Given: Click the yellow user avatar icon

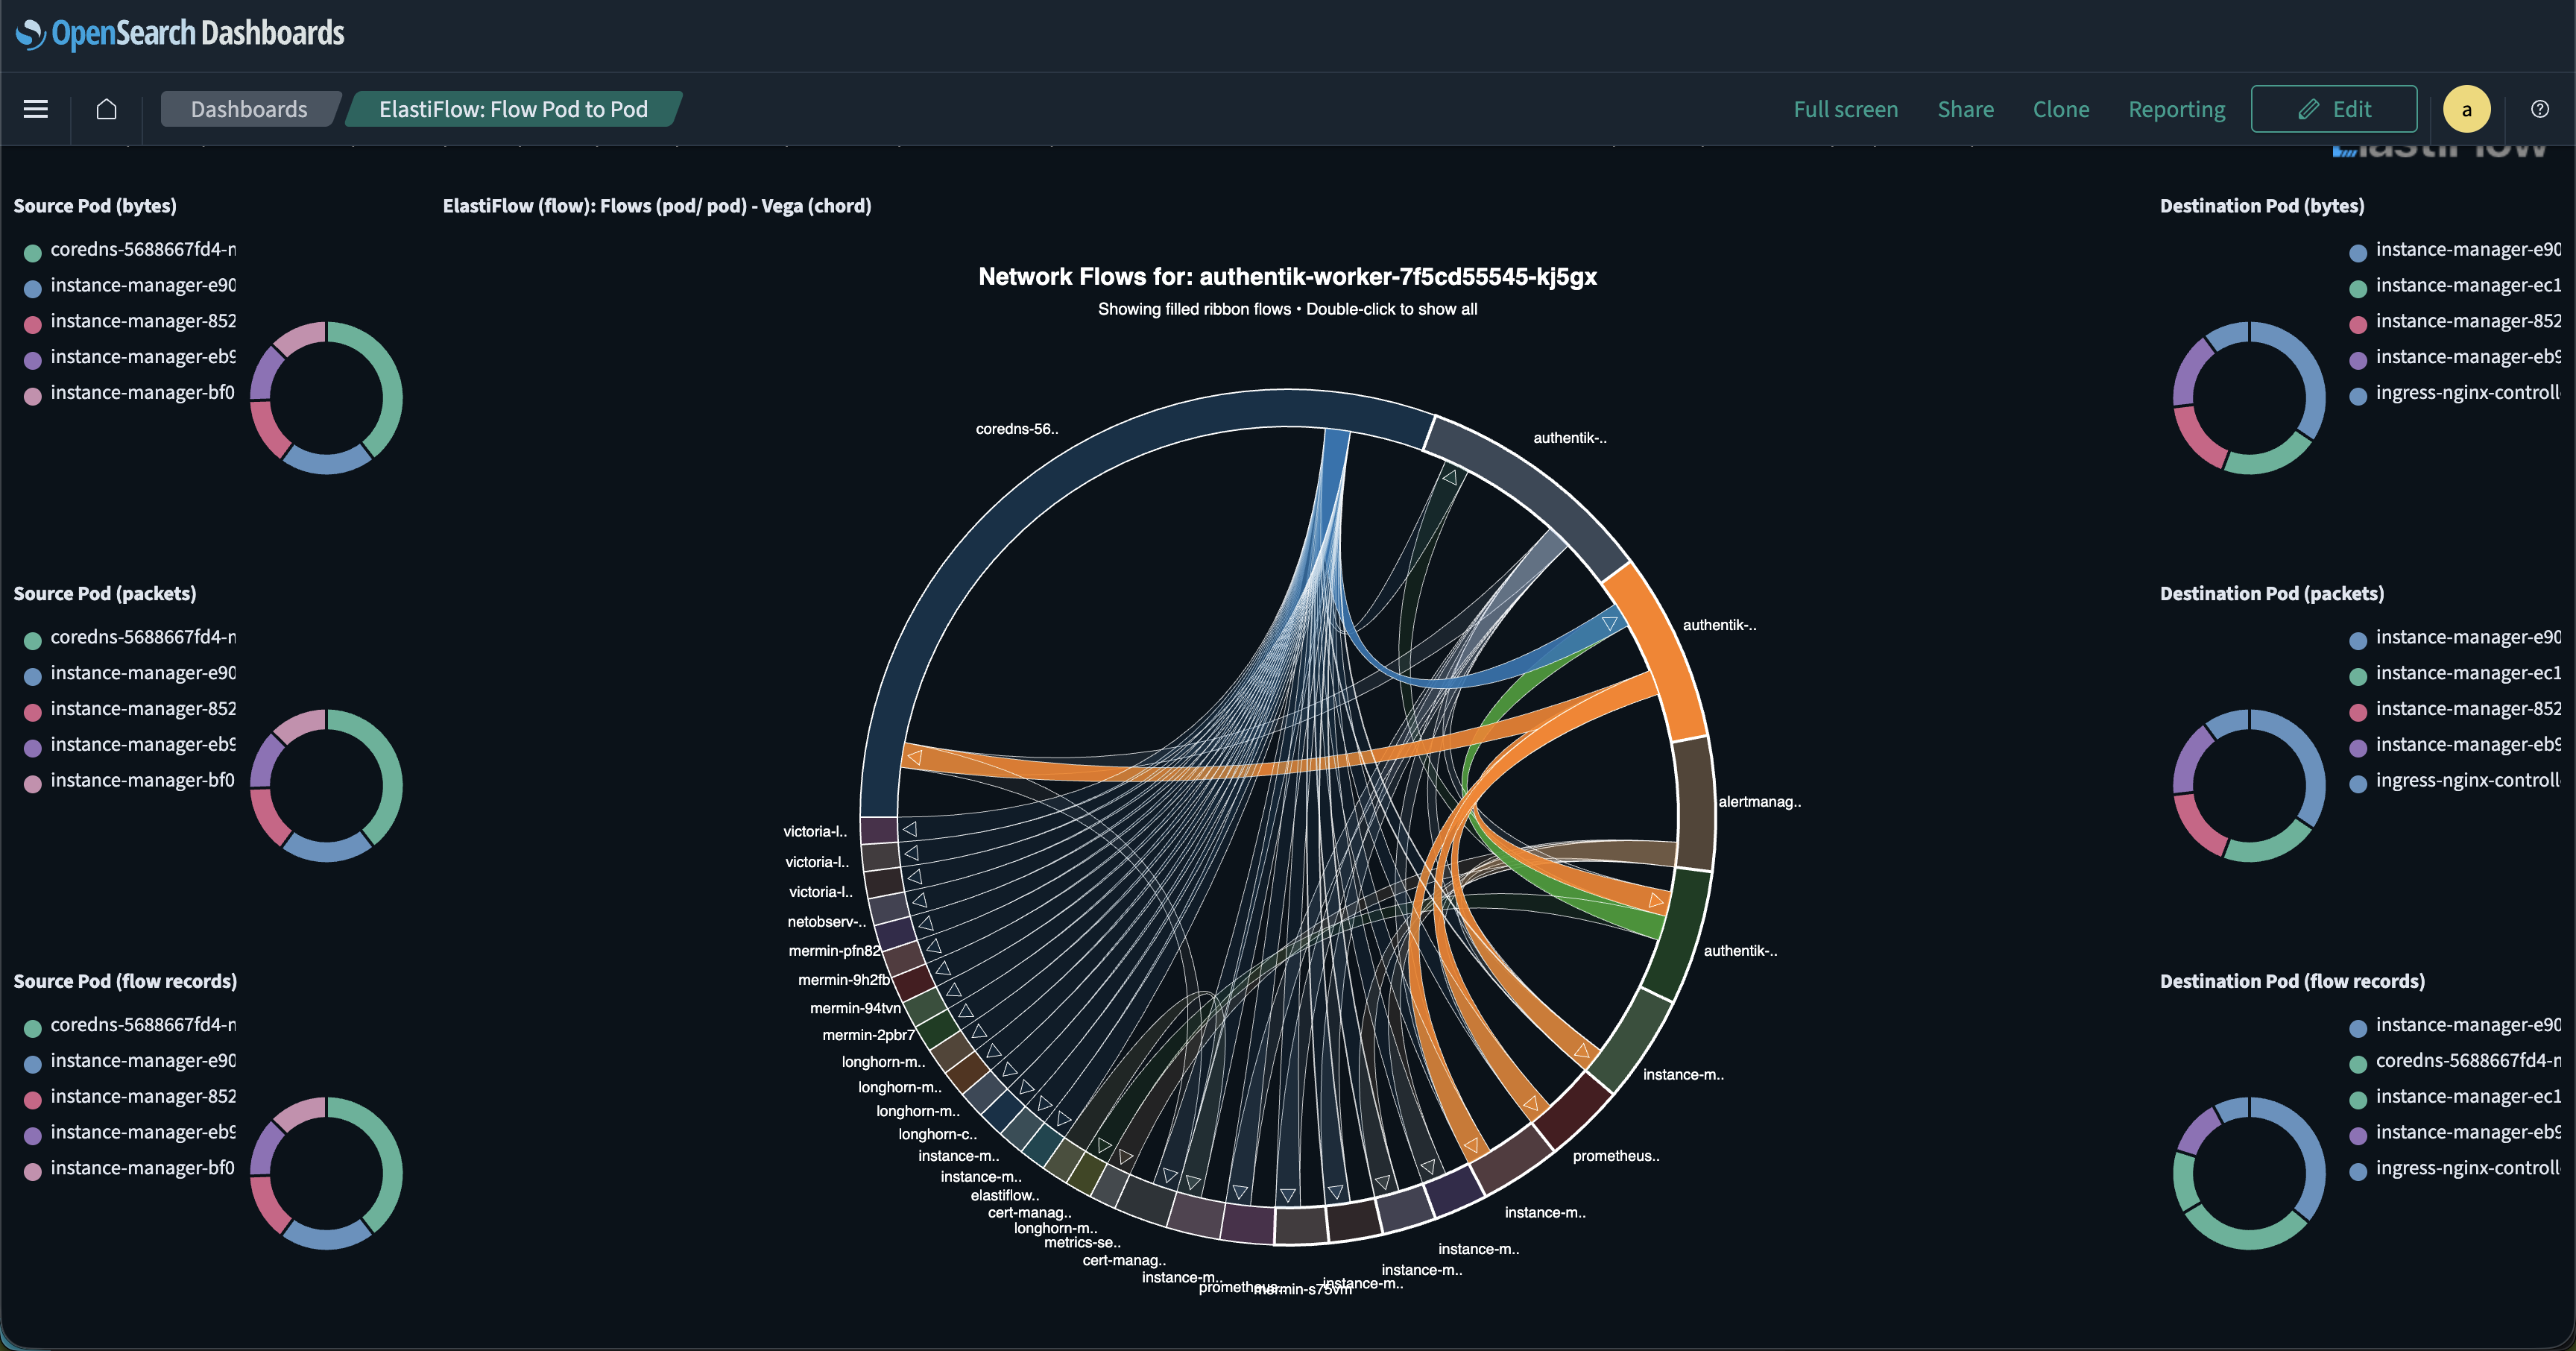Looking at the screenshot, I should (x=2467, y=108).
